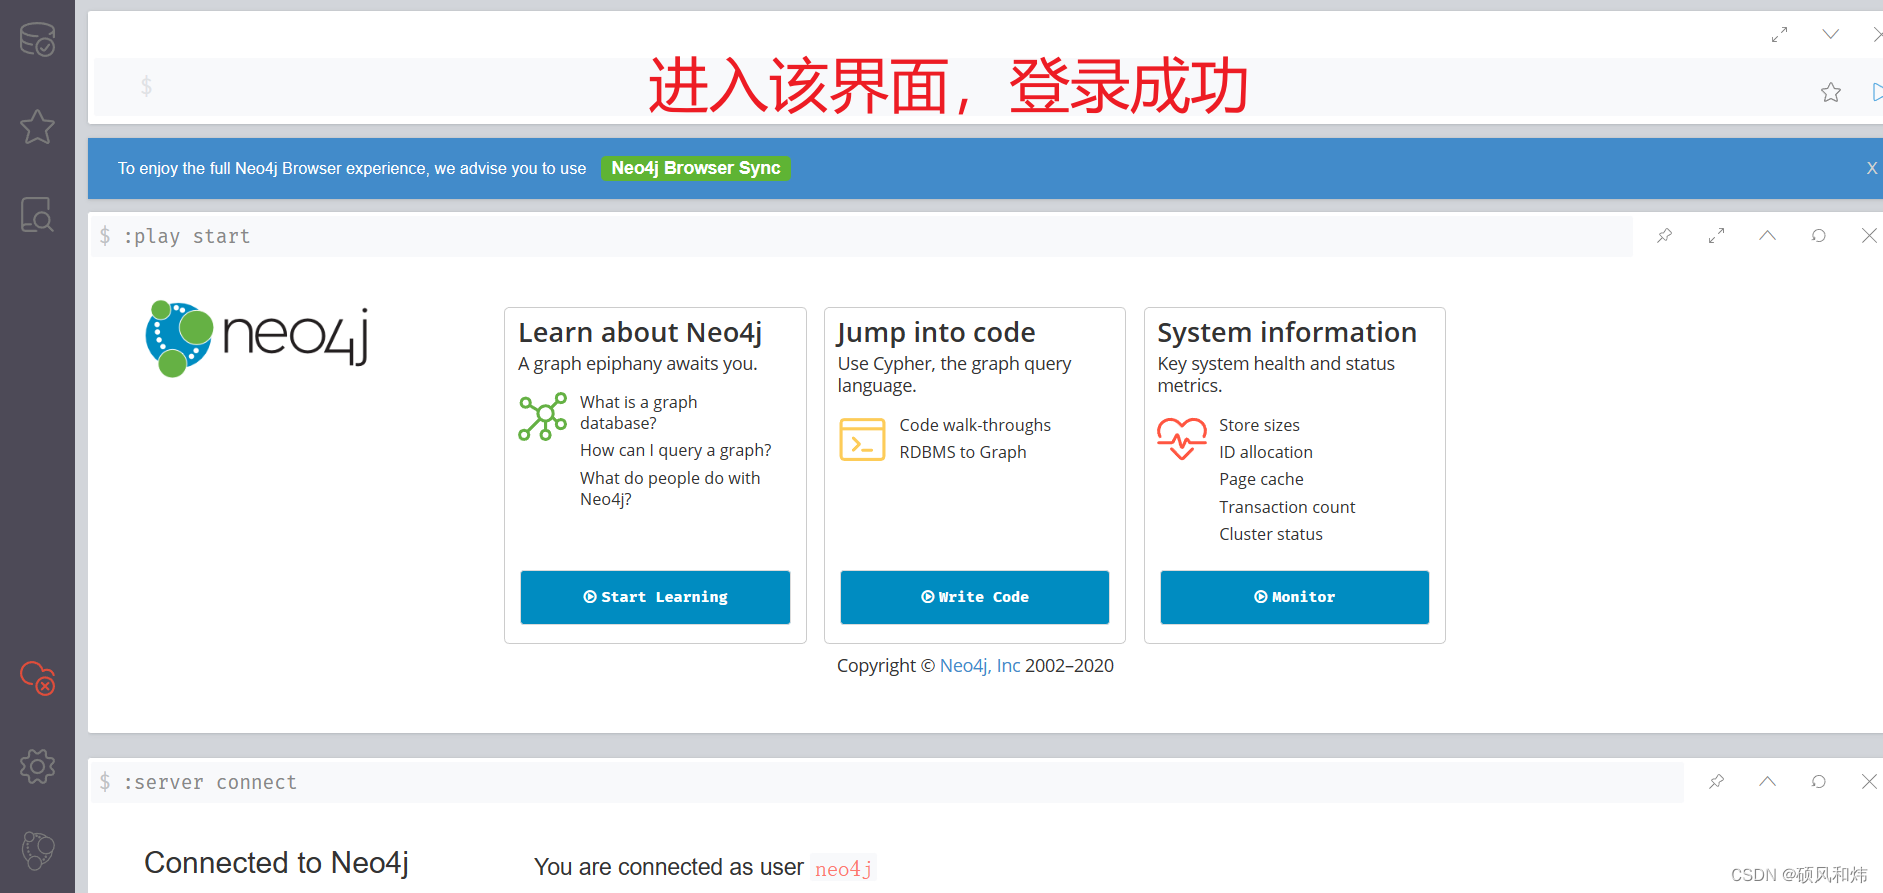Collapse the editor with chevron down
The height and width of the screenshot is (893, 1883).
tap(1830, 34)
